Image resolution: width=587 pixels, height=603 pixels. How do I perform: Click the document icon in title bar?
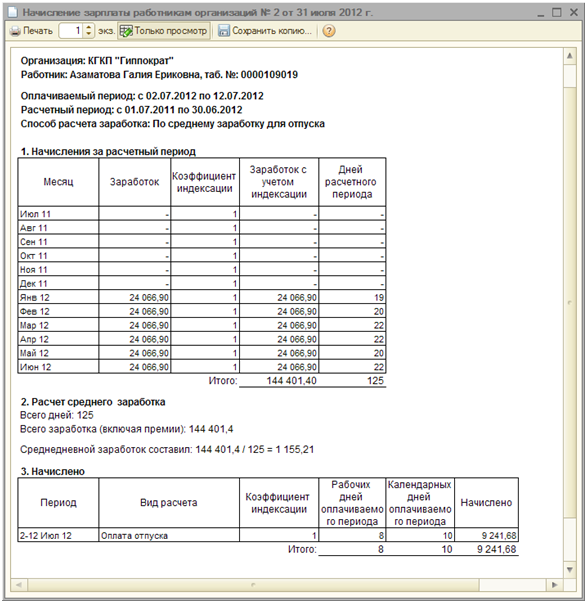pyautogui.click(x=13, y=12)
